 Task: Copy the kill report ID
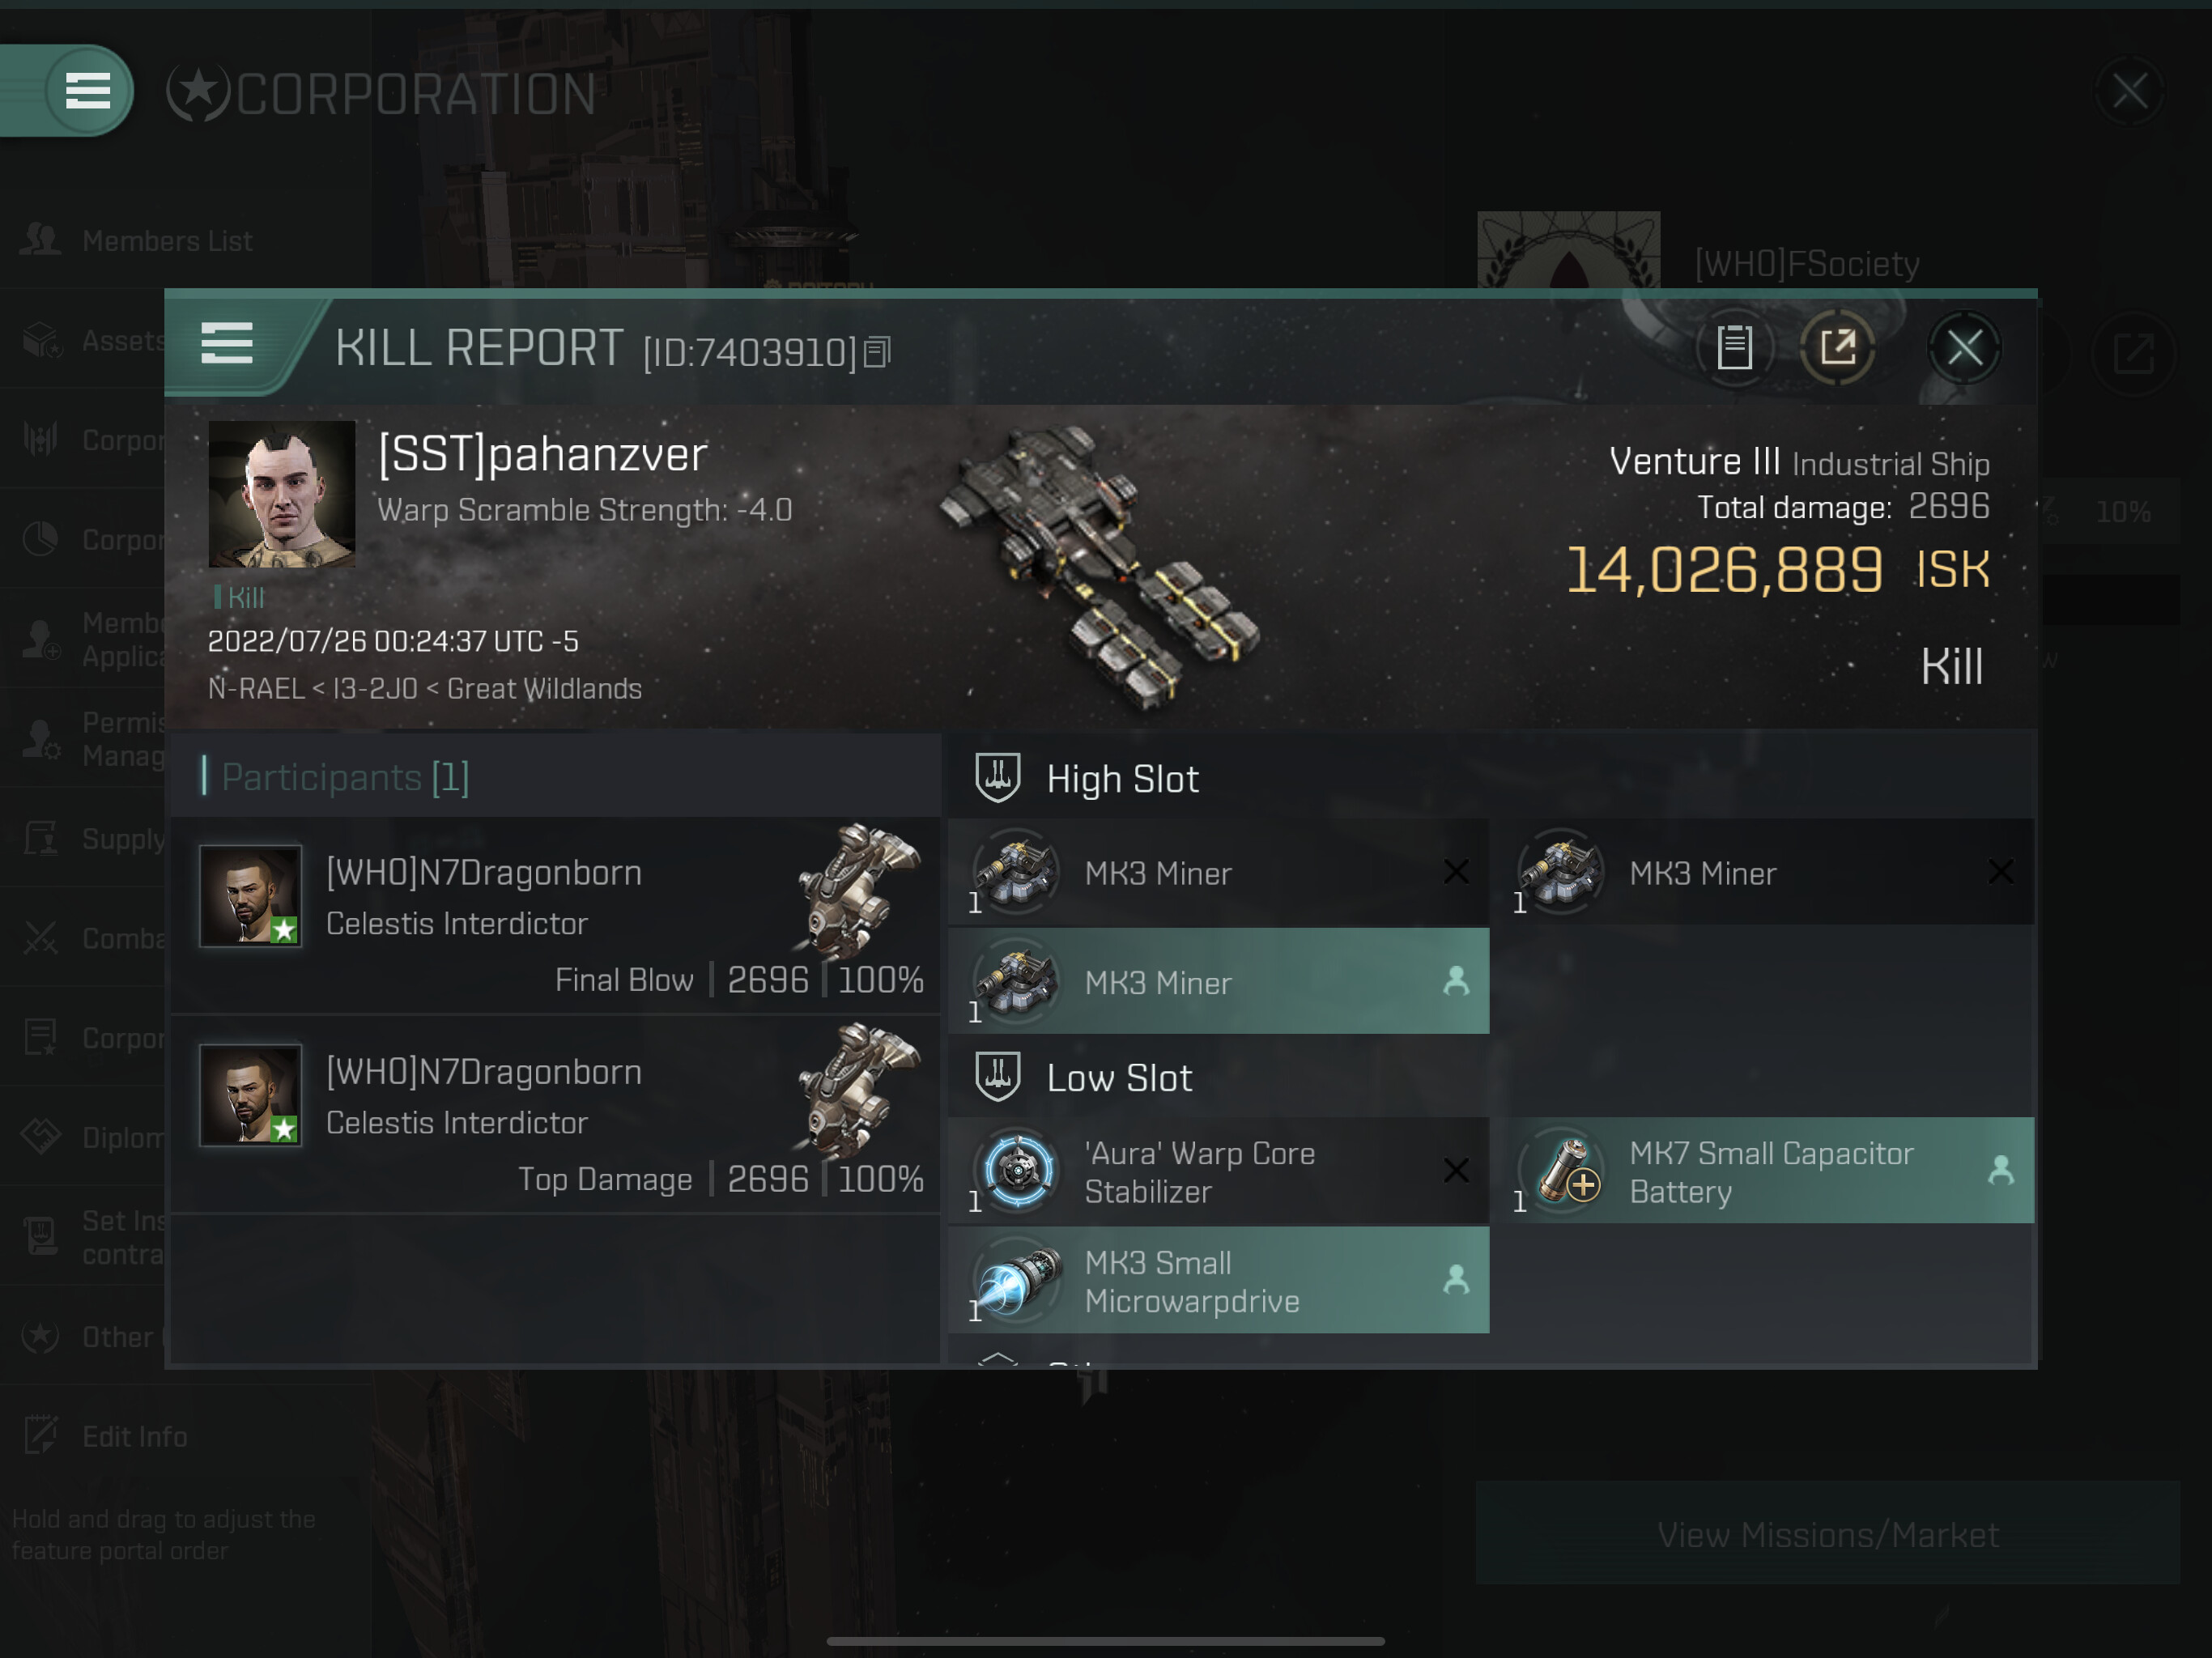877,352
